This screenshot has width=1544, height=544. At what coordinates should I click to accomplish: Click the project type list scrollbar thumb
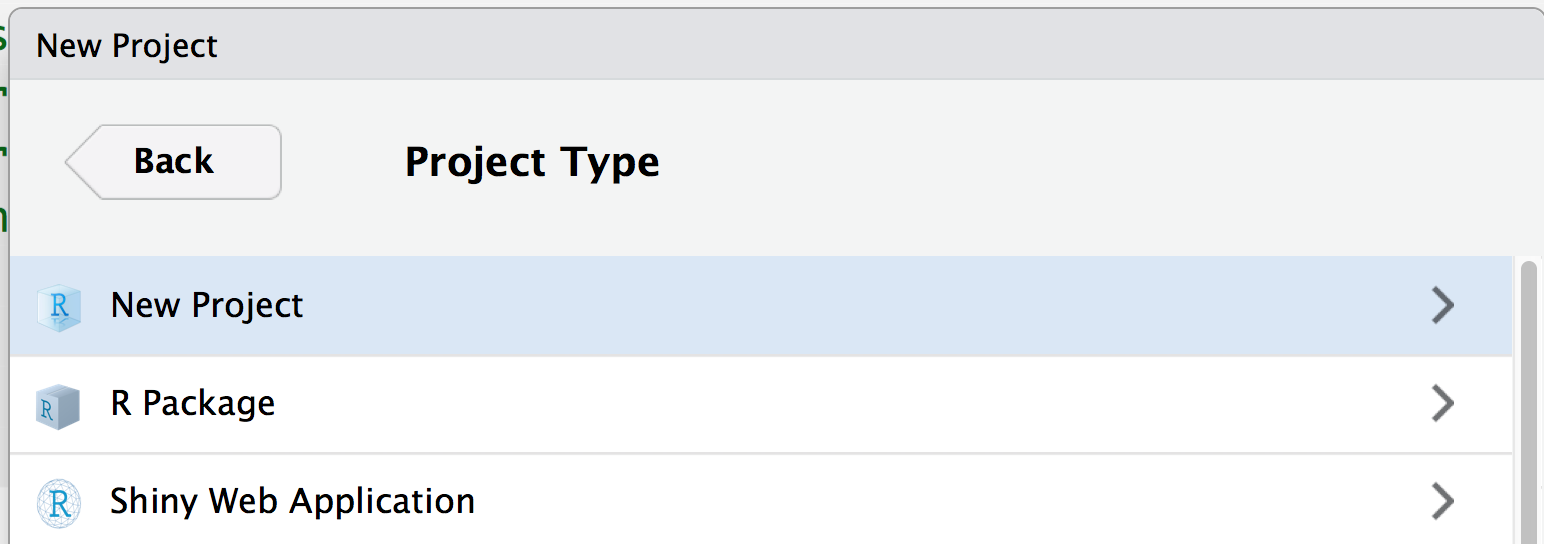click(x=1528, y=400)
